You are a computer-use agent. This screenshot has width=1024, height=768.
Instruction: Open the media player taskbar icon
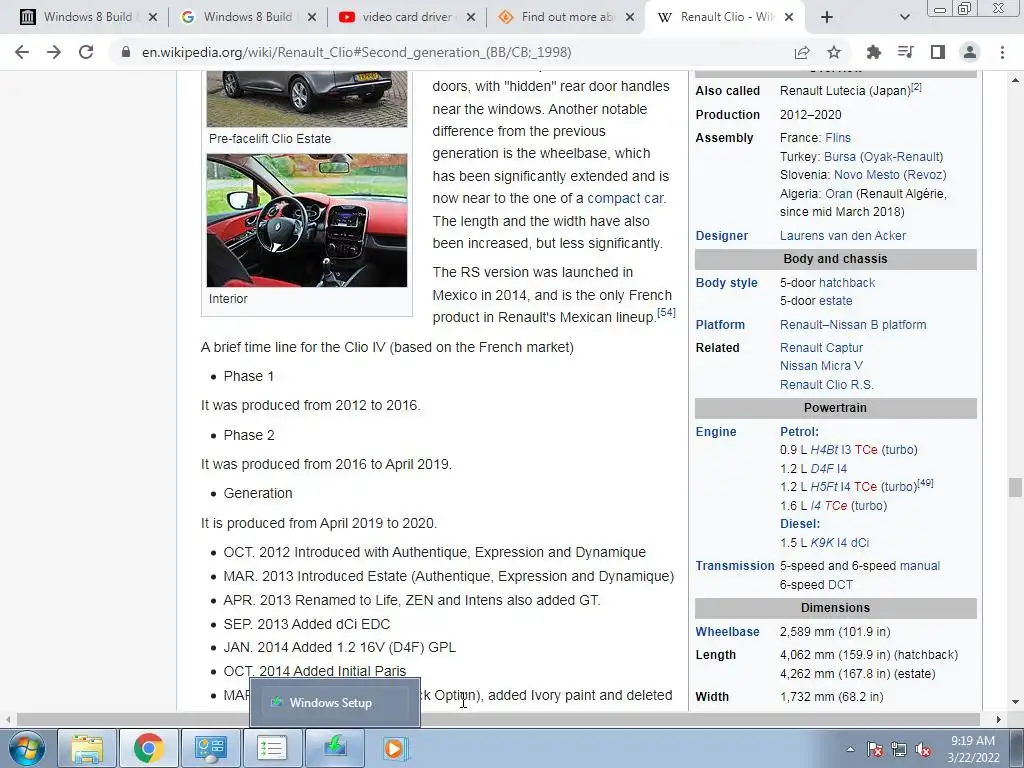tap(394, 748)
